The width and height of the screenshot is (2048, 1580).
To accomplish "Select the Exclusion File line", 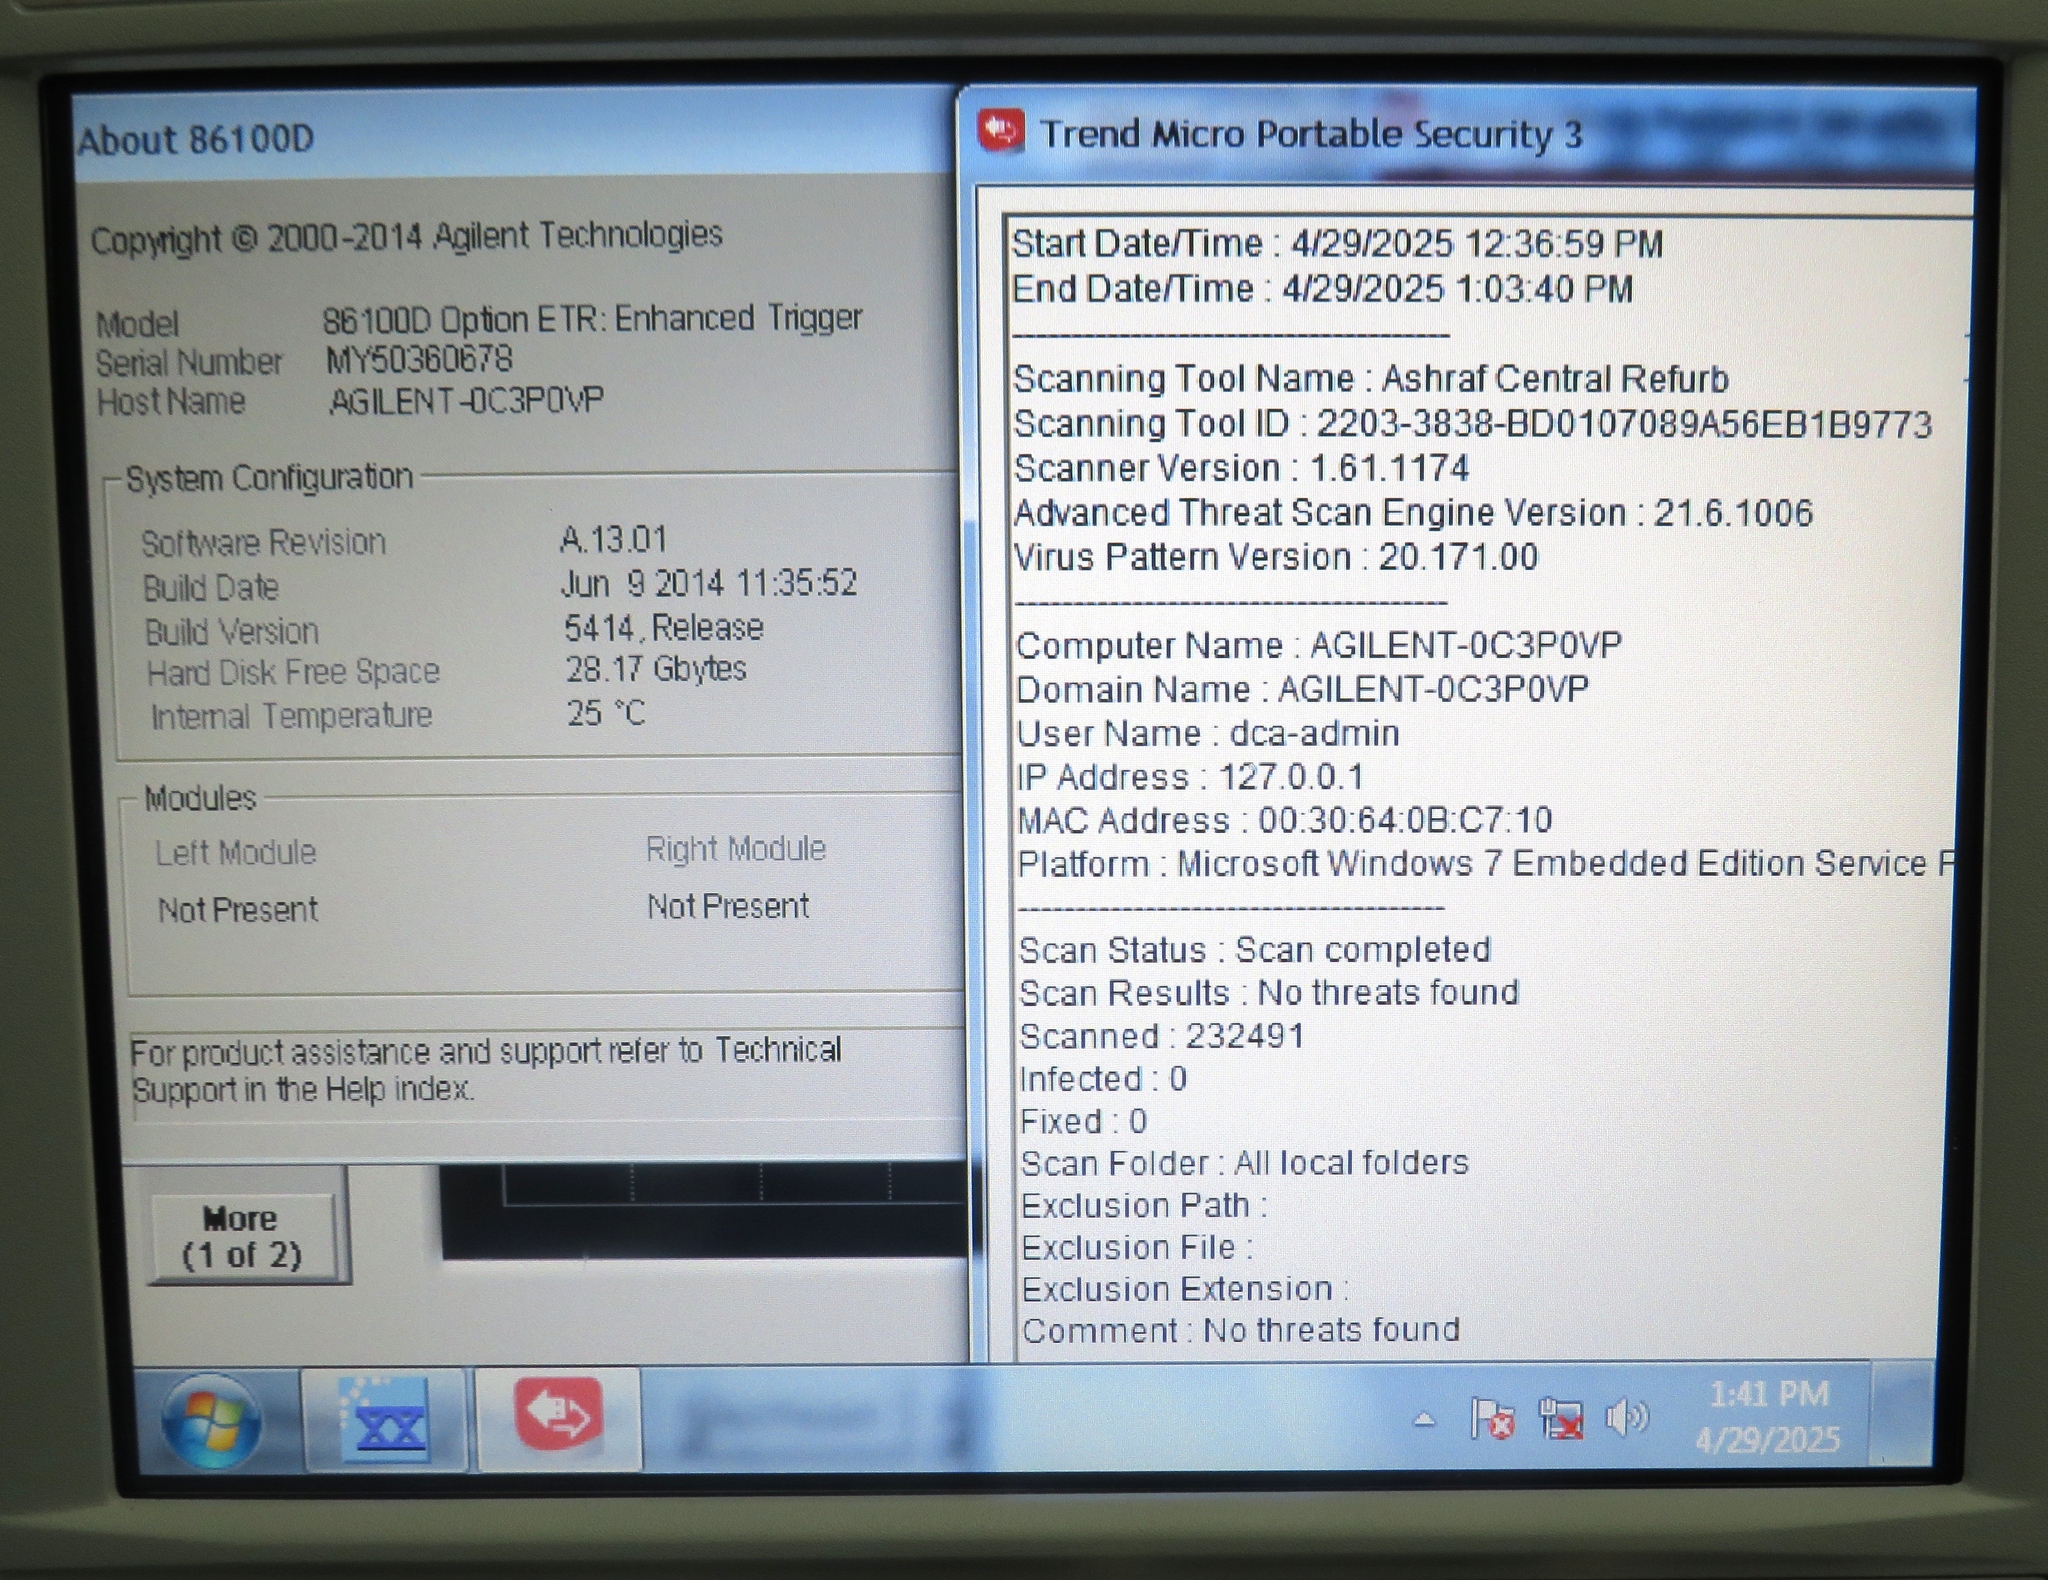I will (1137, 1247).
